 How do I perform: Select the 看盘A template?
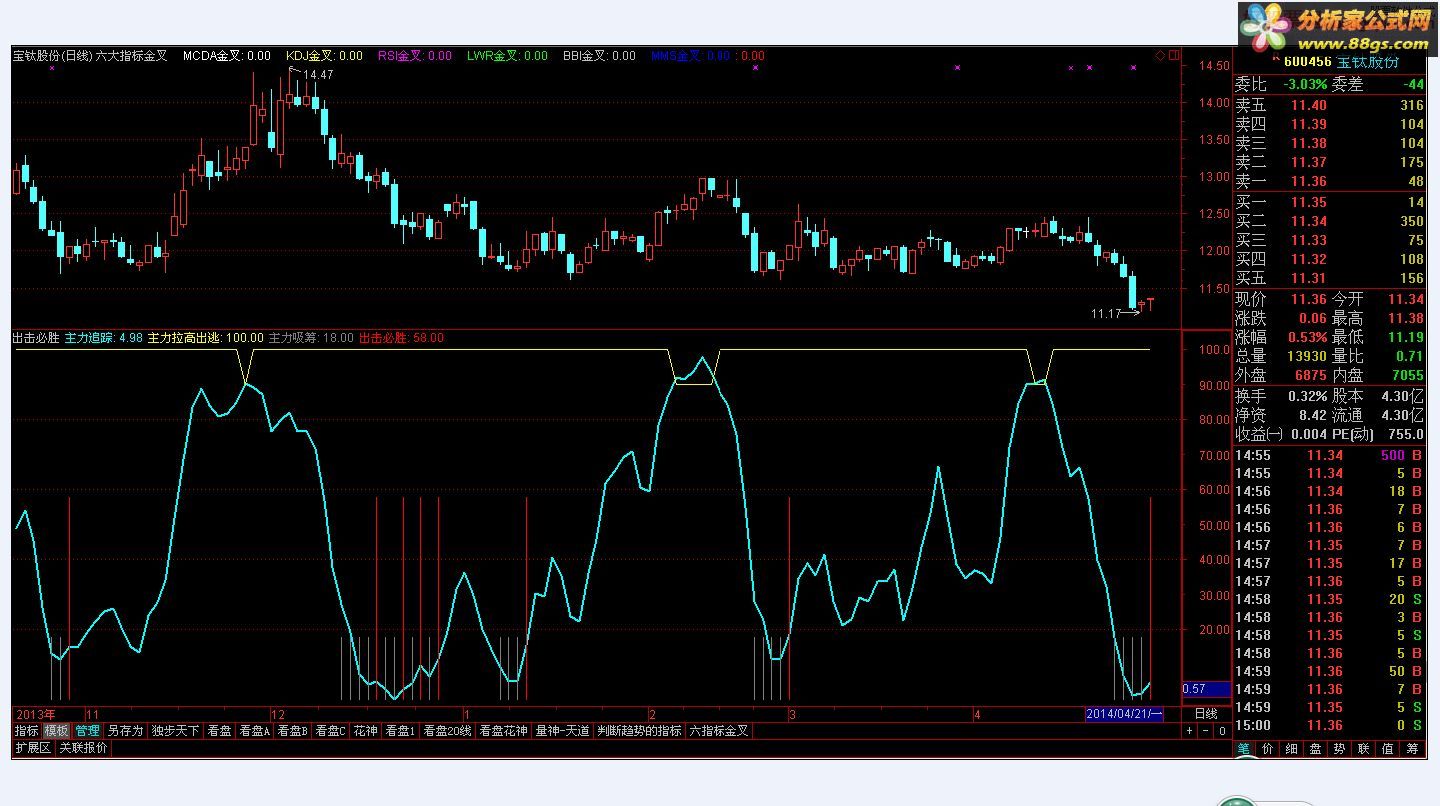click(x=255, y=731)
